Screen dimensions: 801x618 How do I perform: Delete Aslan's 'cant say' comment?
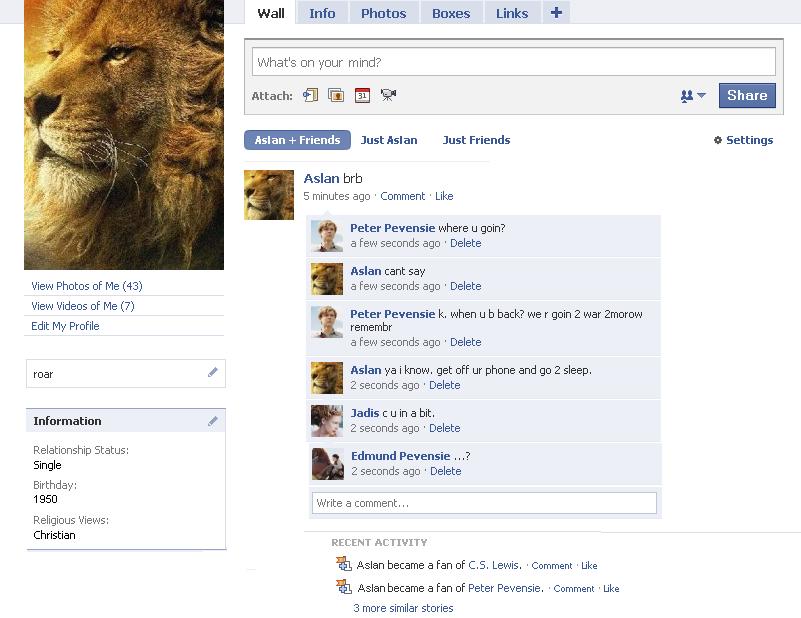pos(465,286)
